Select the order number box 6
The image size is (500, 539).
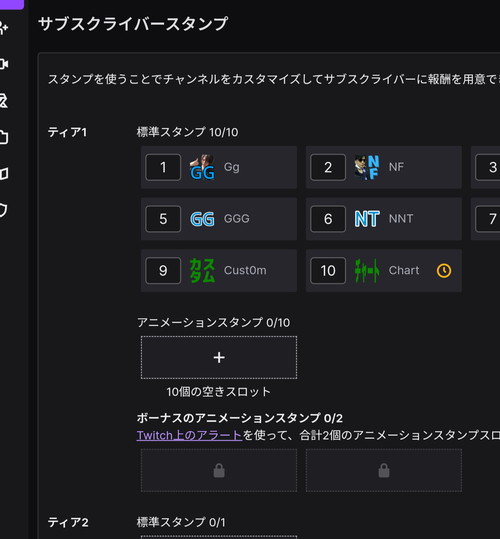coord(328,219)
